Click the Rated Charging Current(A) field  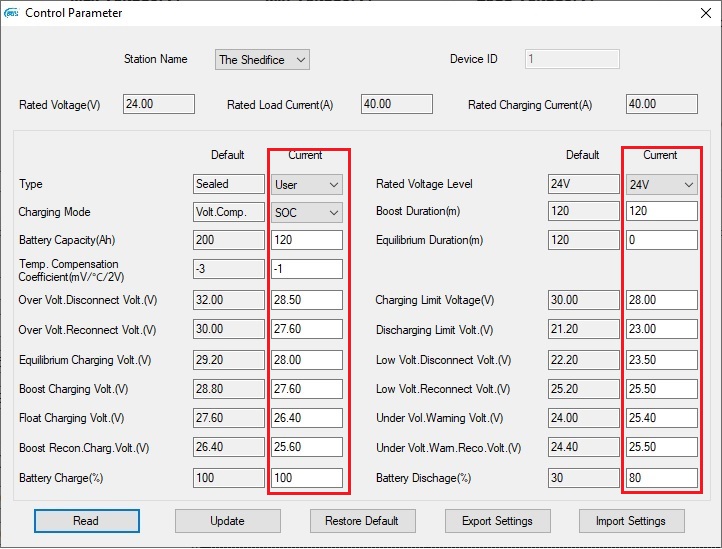(x=662, y=104)
